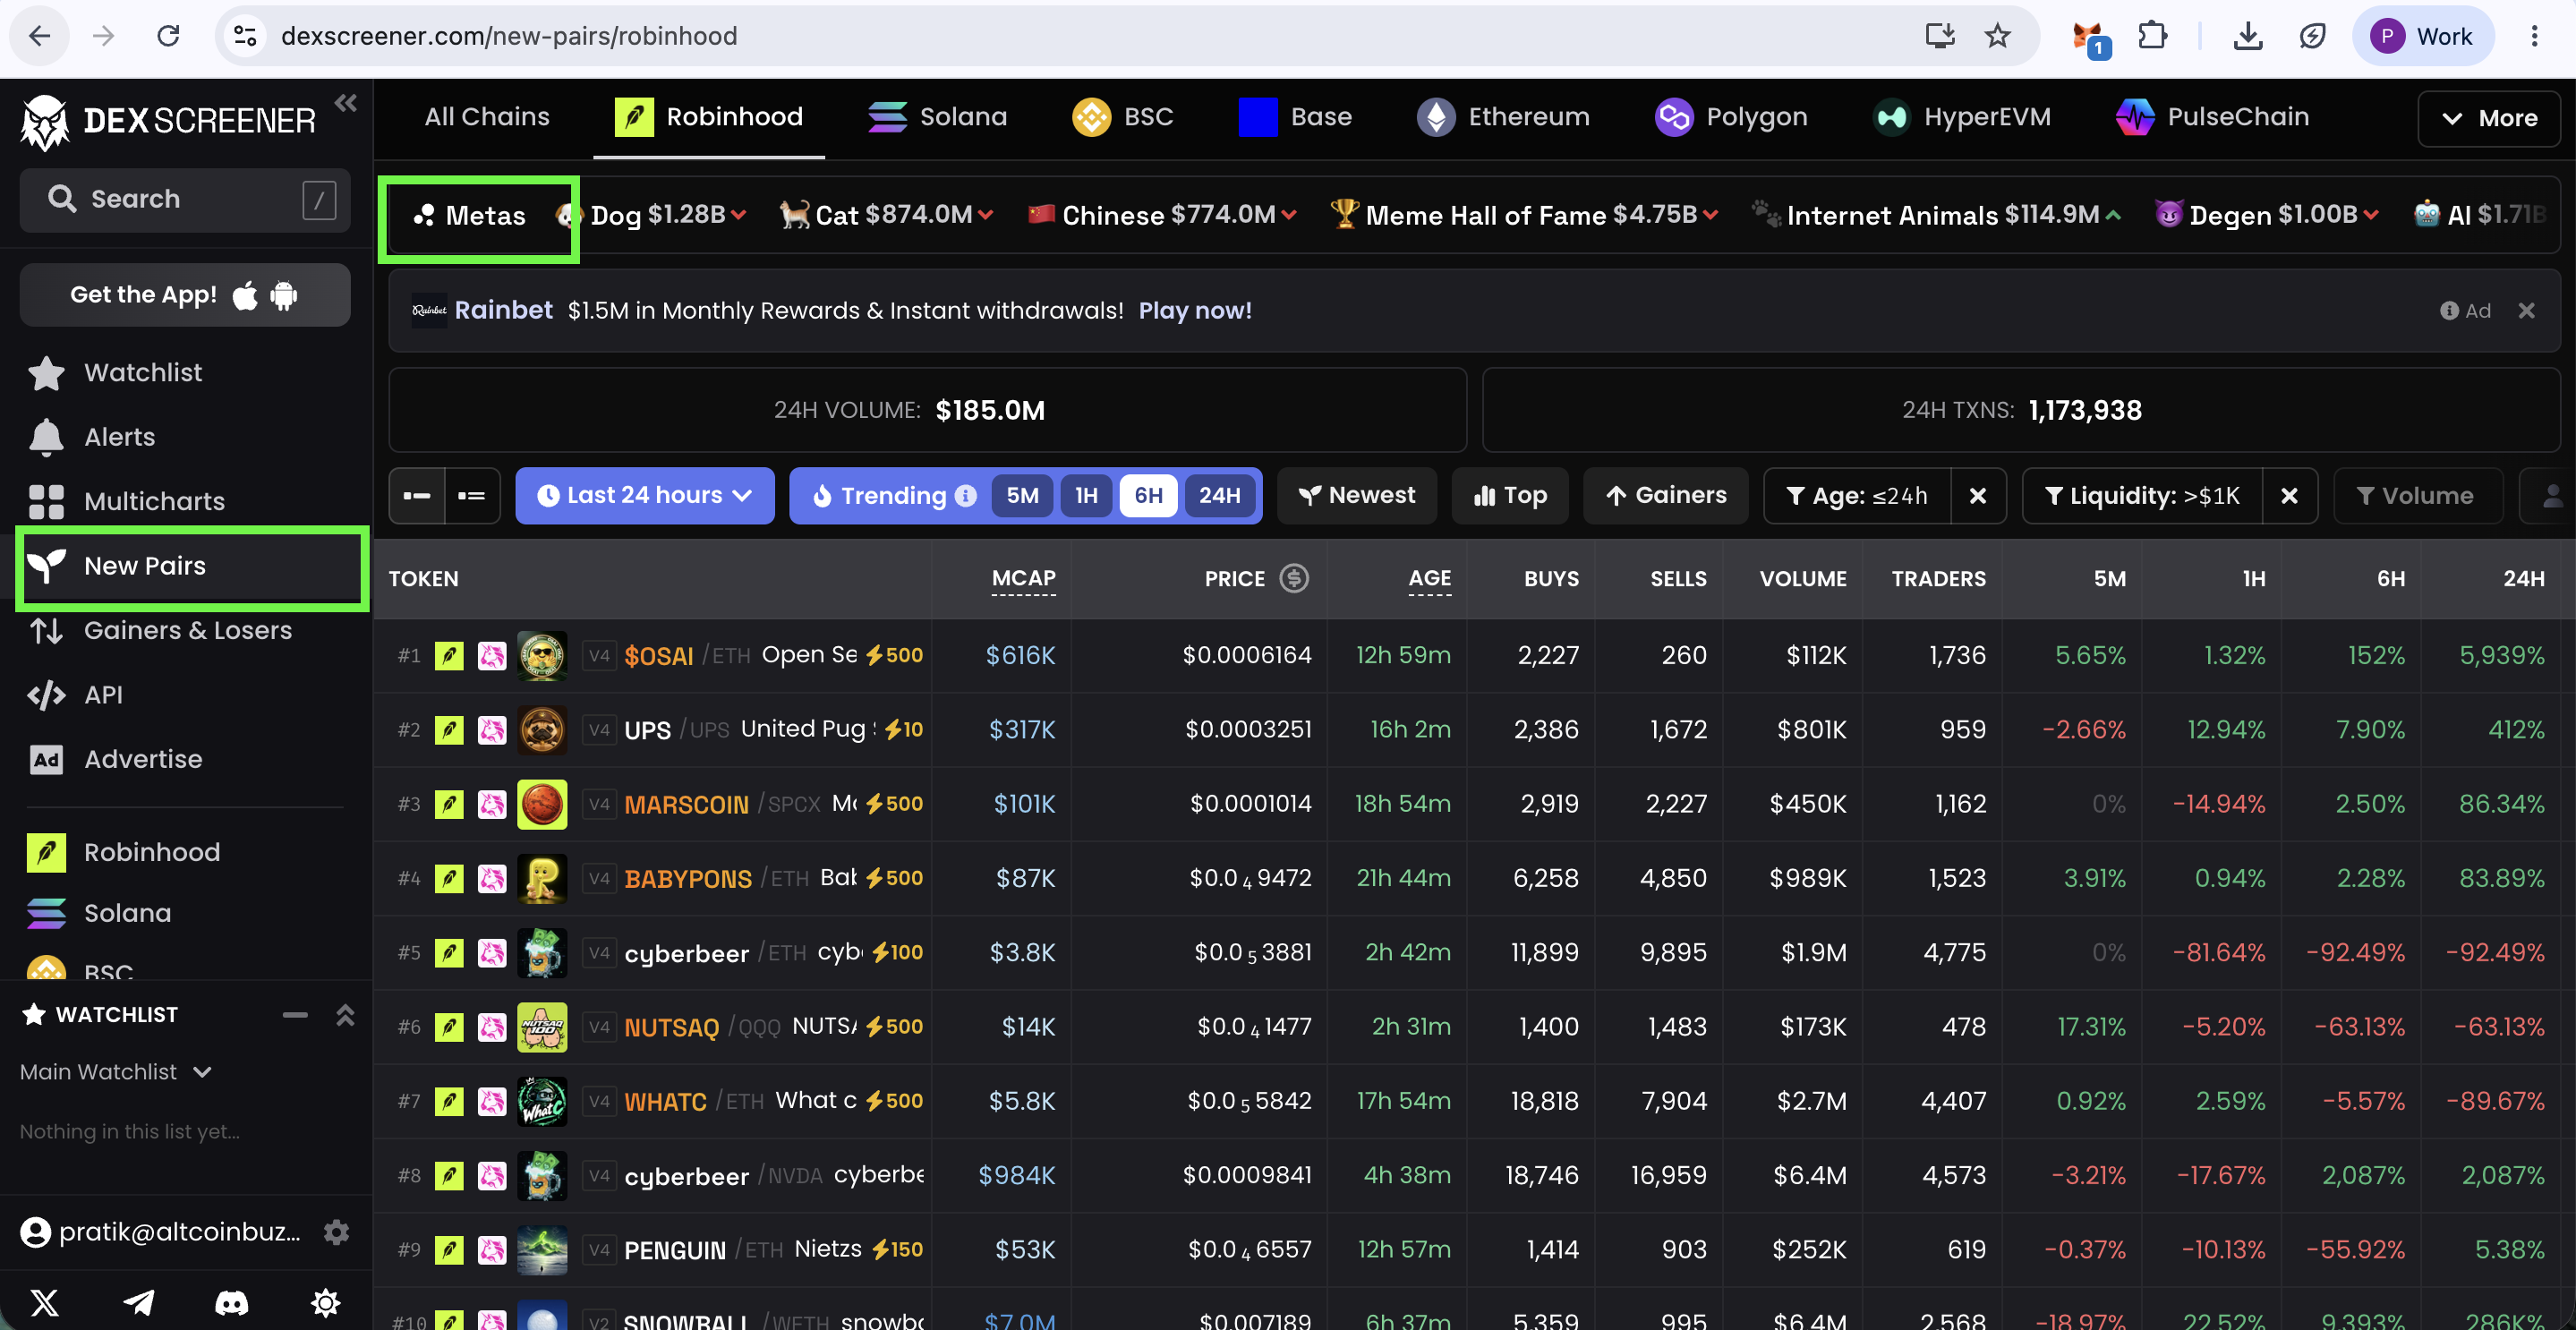
Task: Click the Search field in sidebar
Action: 185,200
